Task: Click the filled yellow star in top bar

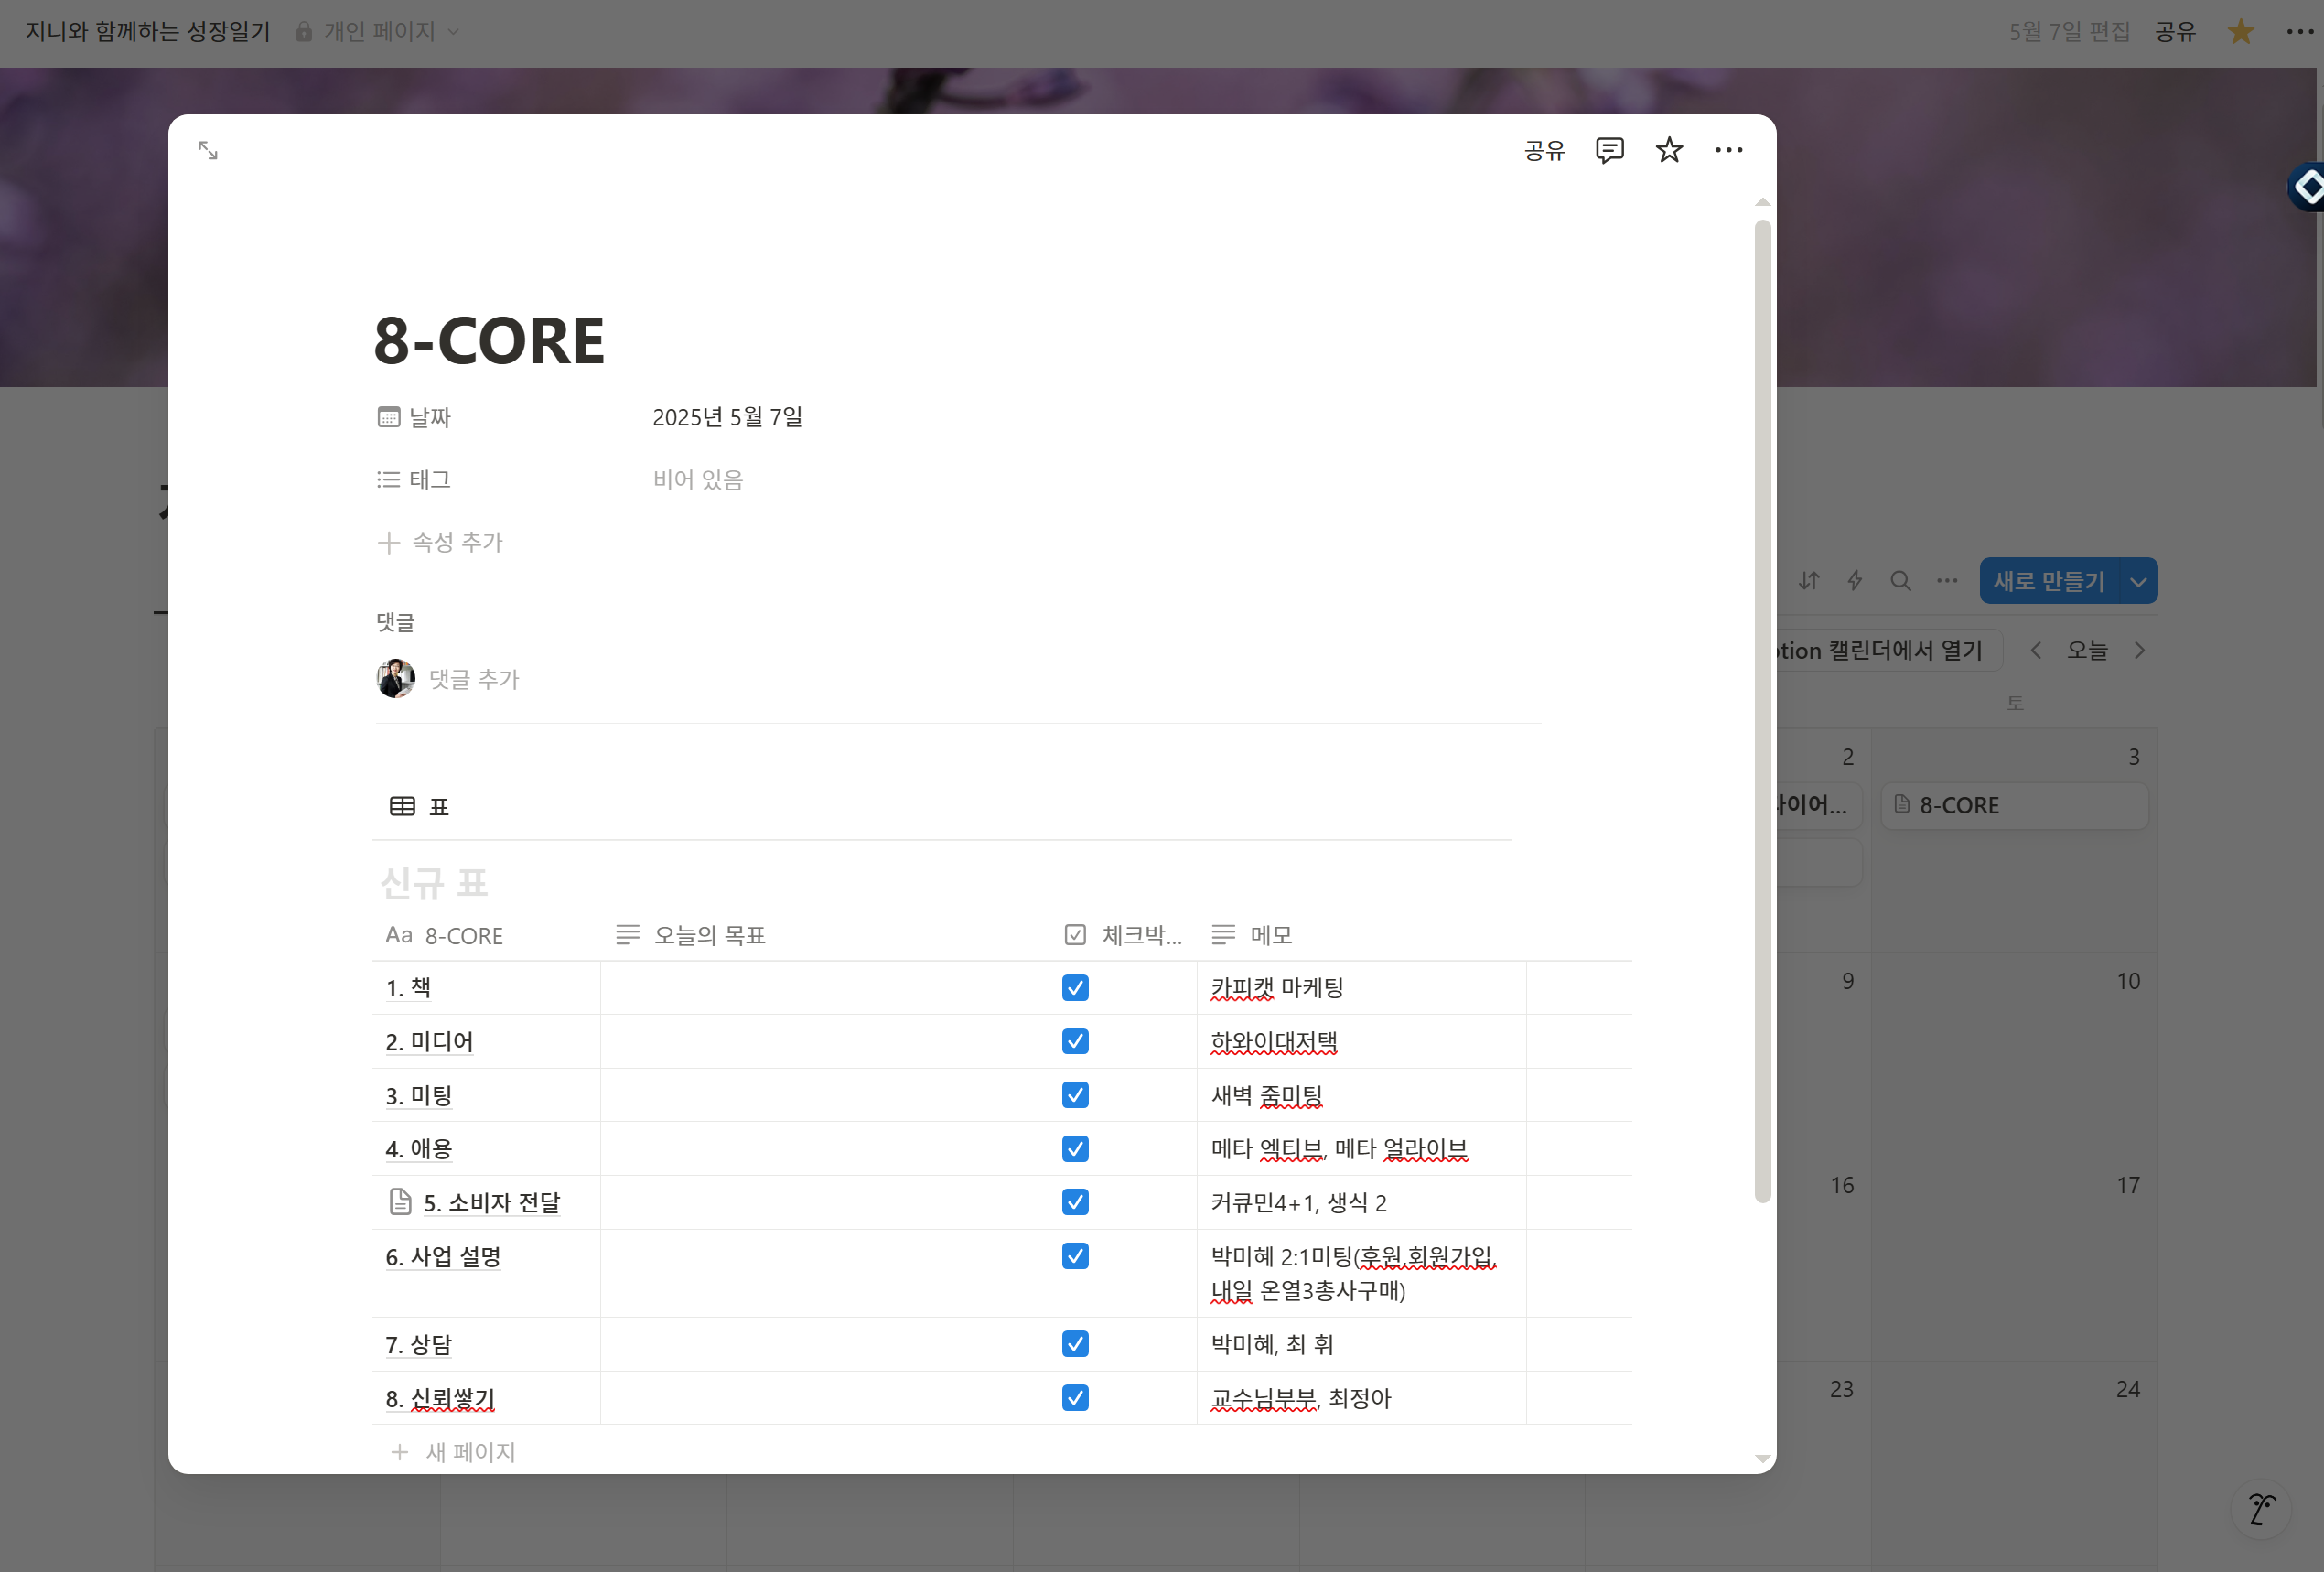Action: (2241, 32)
